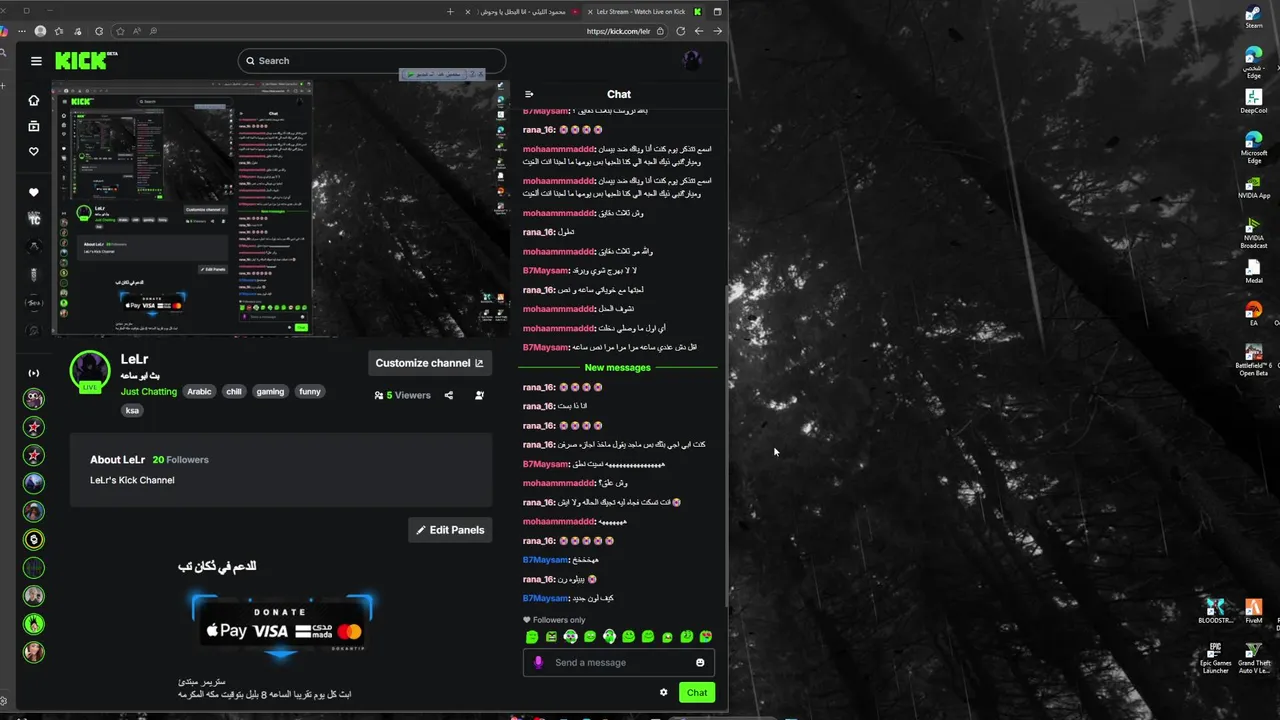Click browser profile avatar icon
This screenshot has height=720, width=1280.
(x=41, y=31)
